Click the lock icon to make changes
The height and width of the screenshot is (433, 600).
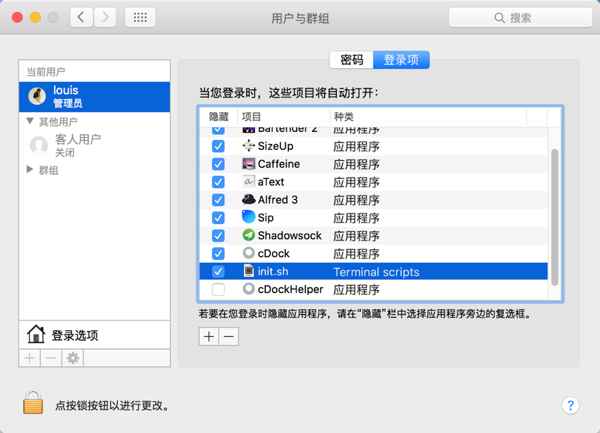[x=33, y=404]
